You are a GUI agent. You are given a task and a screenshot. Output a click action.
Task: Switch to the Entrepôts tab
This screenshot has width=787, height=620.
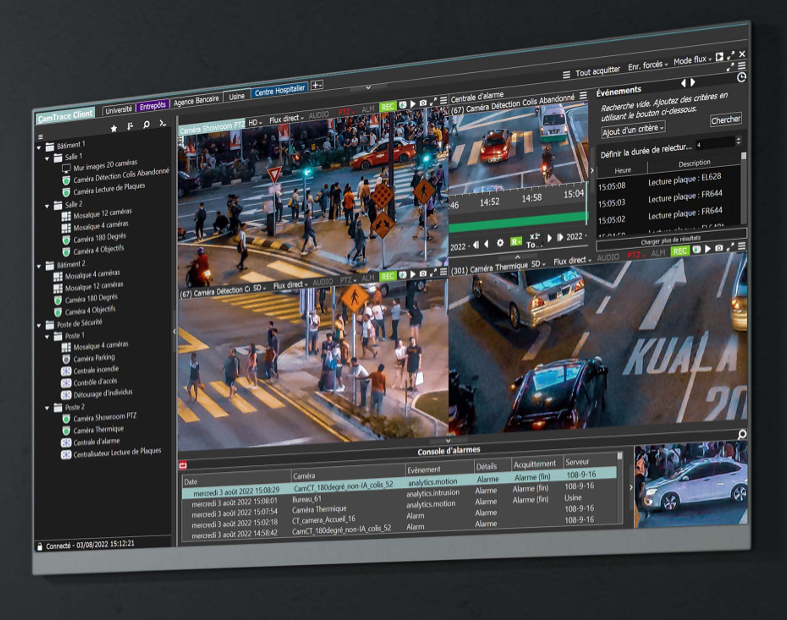click(x=153, y=106)
